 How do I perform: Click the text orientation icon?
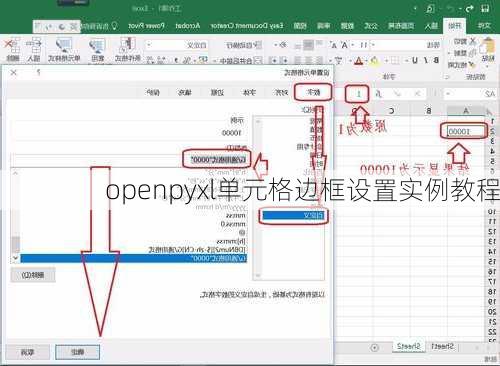pos(283,45)
